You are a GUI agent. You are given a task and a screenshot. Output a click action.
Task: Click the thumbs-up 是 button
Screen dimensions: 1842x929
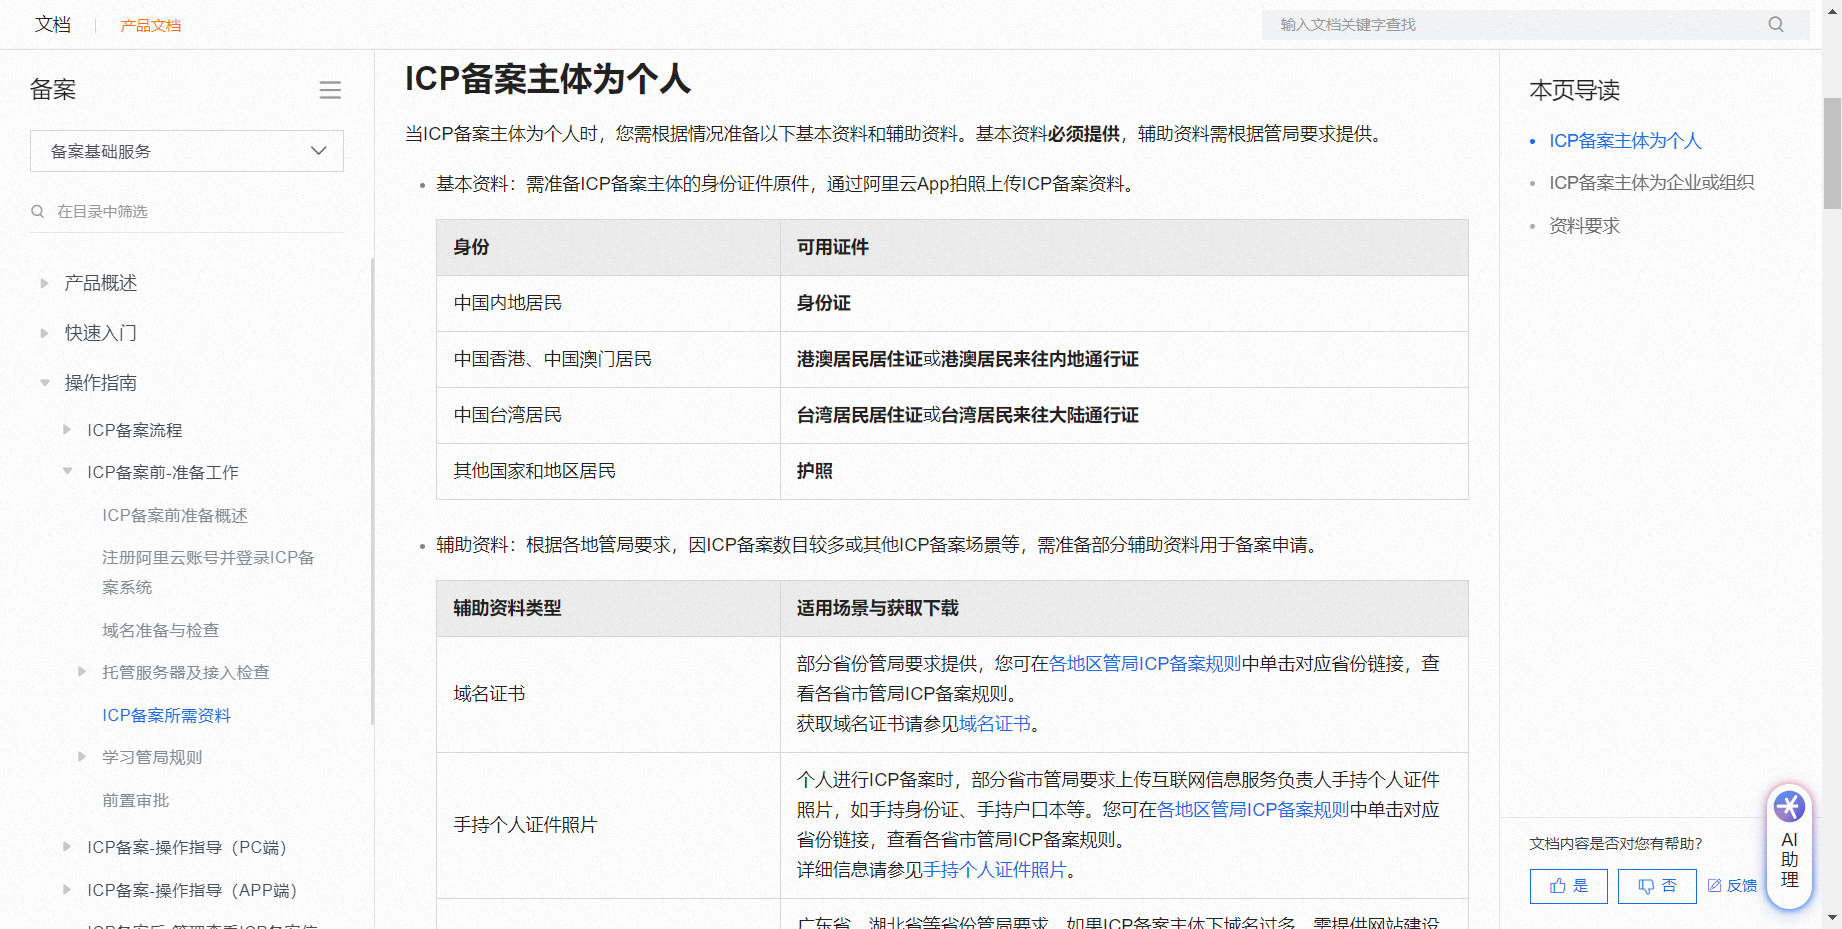[x=1568, y=886]
